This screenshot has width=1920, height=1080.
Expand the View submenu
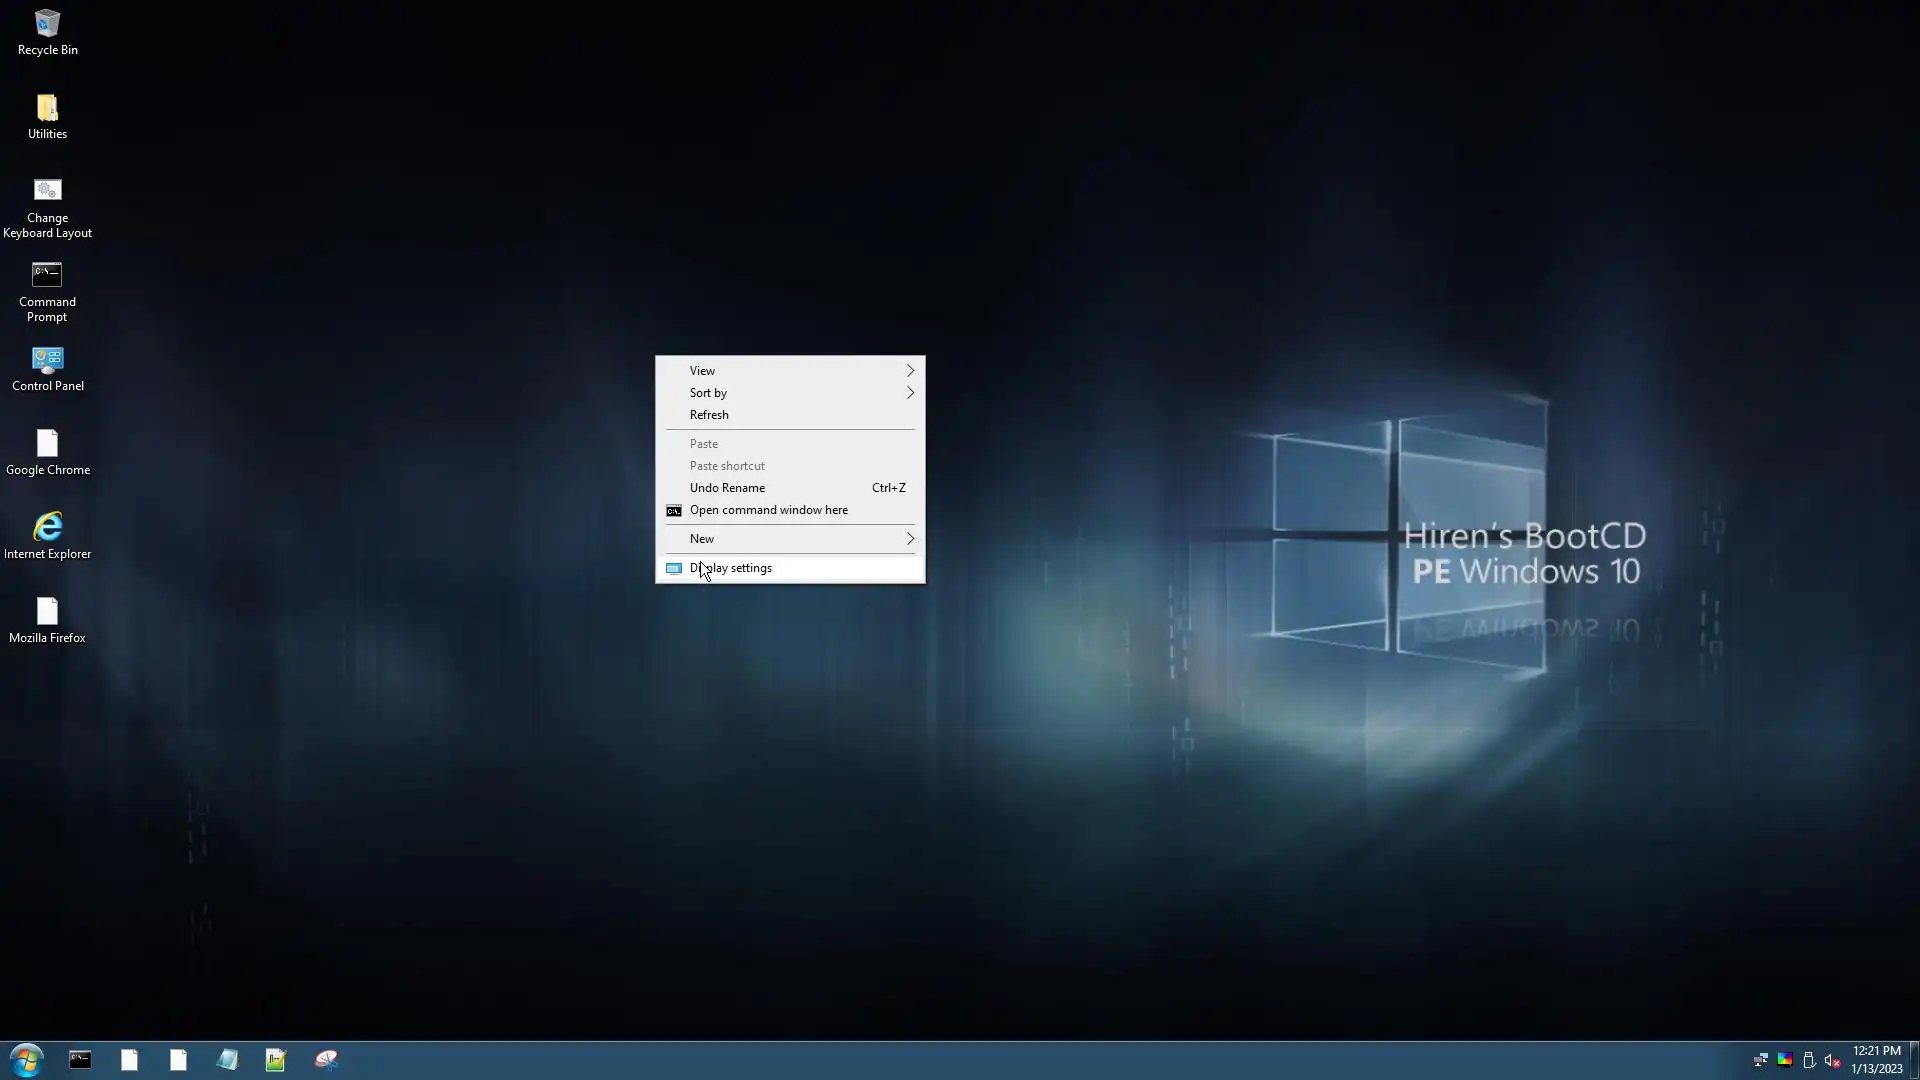(790, 371)
